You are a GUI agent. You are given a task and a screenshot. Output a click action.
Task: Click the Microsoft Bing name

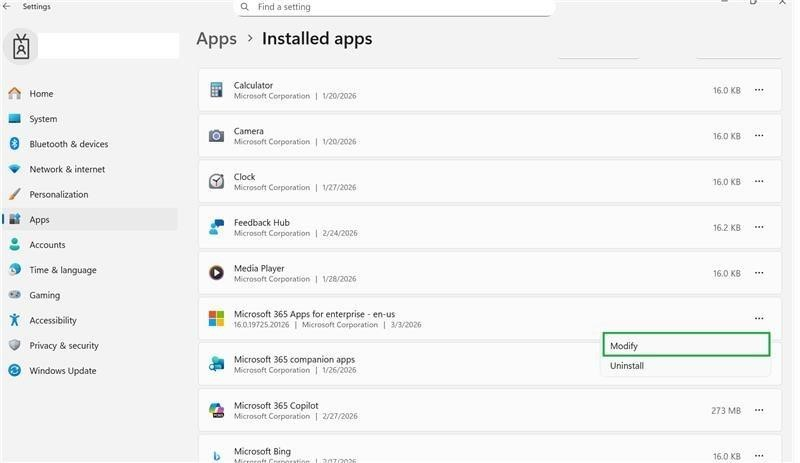point(262,451)
